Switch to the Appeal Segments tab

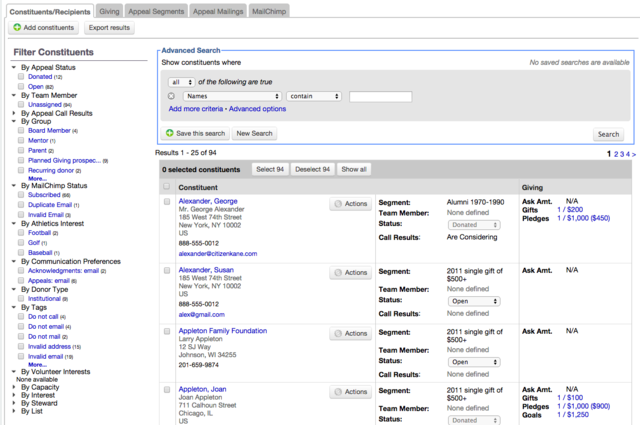[x=156, y=11]
